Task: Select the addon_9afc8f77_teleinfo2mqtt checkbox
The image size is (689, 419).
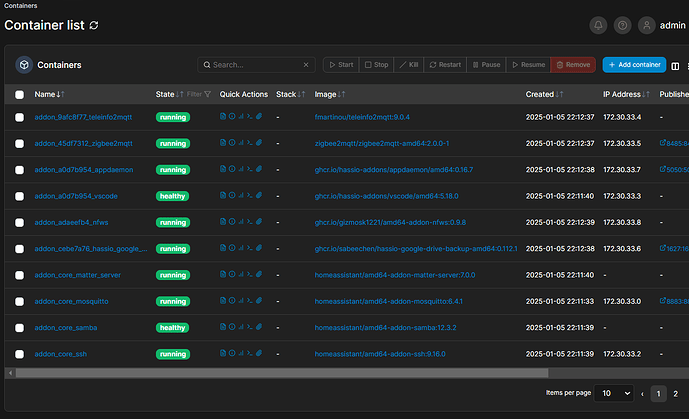Action: (x=19, y=117)
